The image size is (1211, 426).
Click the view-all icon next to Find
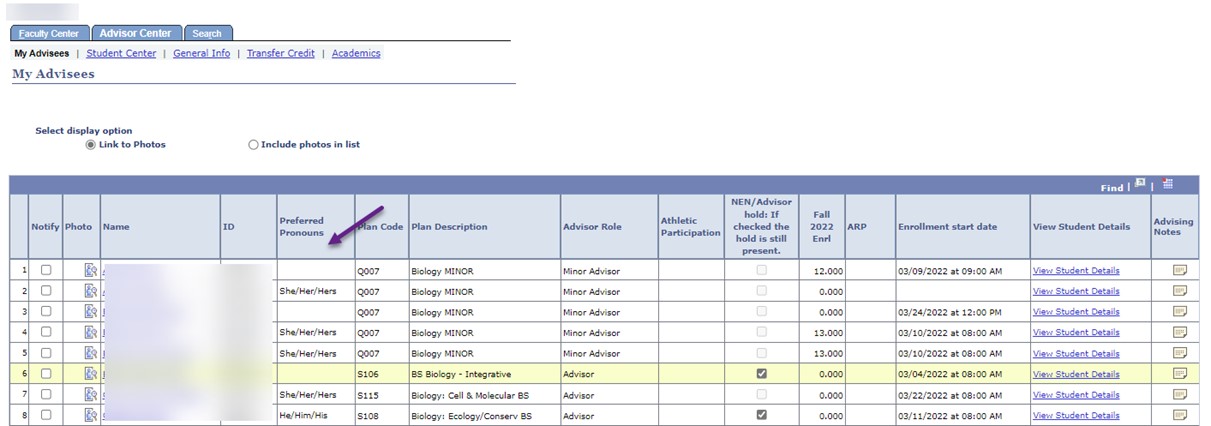coord(1139,184)
